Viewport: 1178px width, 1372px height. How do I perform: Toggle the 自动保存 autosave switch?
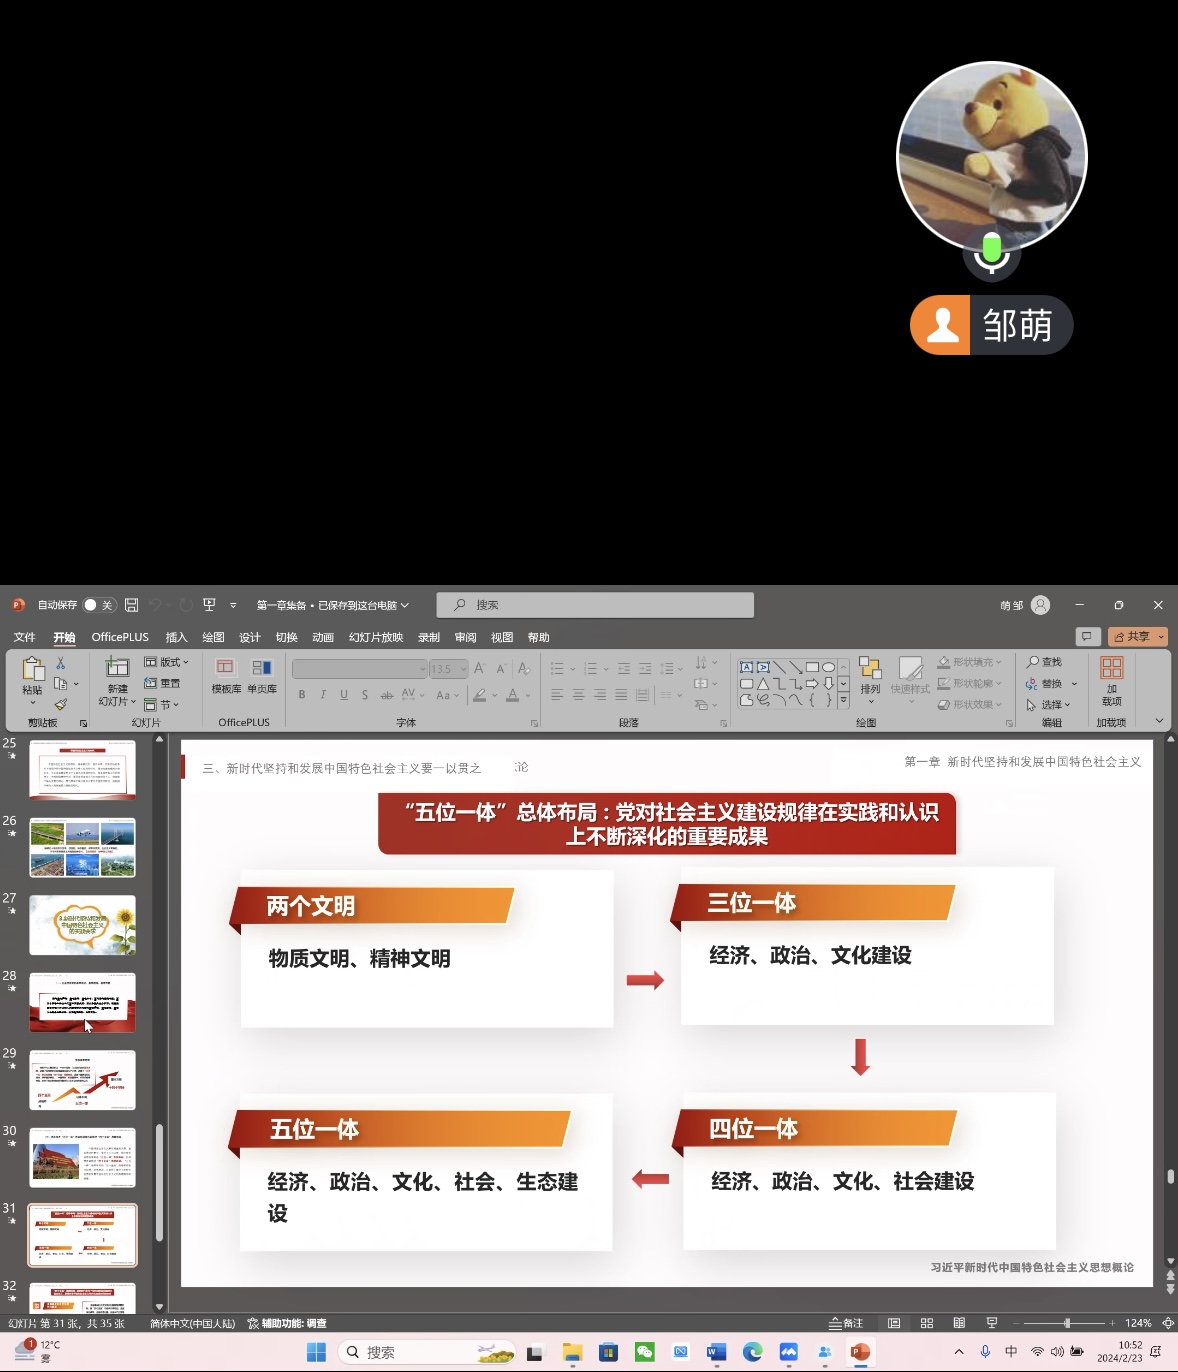[x=98, y=605]
